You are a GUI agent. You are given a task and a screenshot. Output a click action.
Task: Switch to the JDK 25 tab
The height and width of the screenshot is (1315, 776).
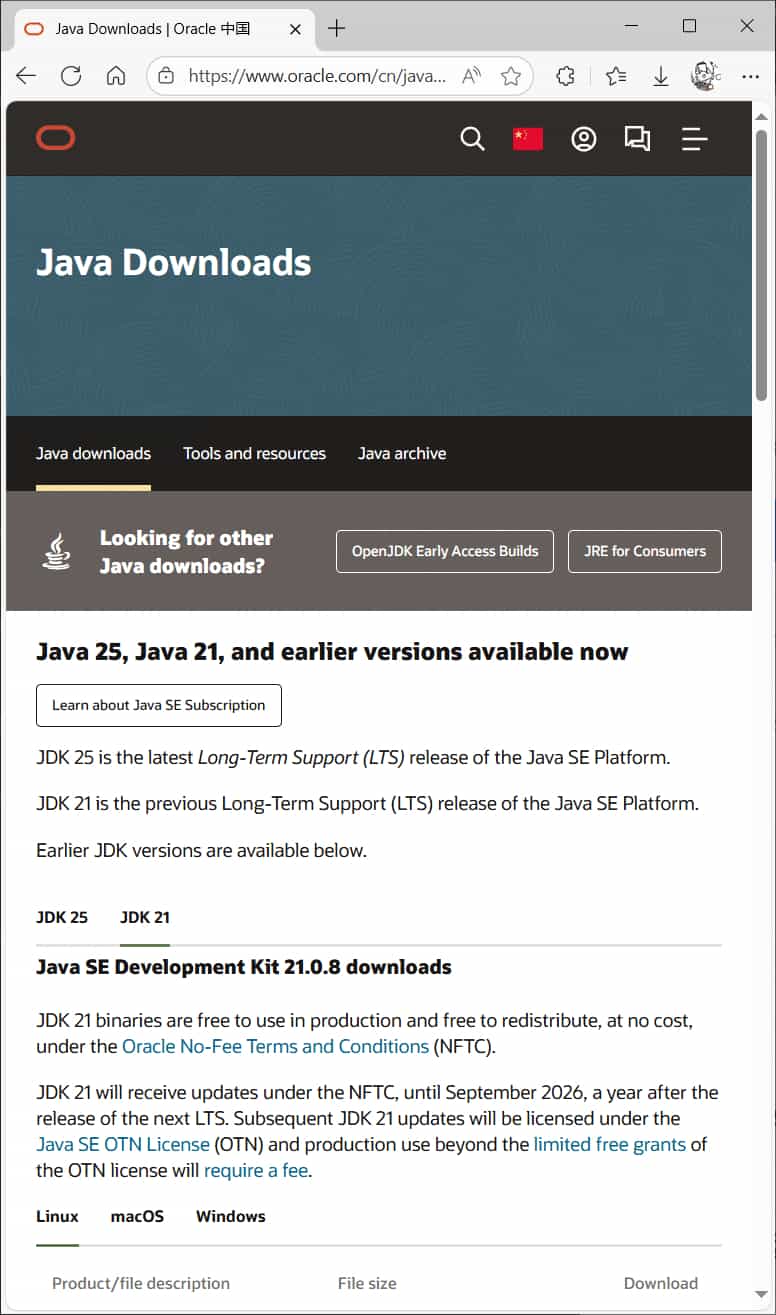point(62,917)
